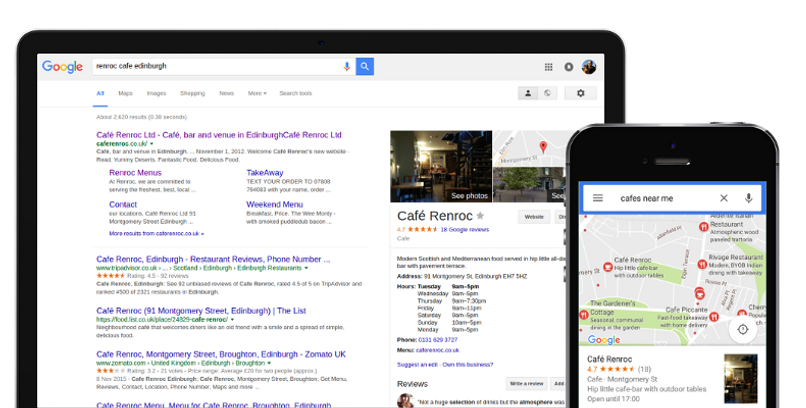Image resolution: width=806 pixels, height=408 pixels.
Task: Tap the my-location compass button on phone map
Action: pyautogui.click(x=742, y=329)
